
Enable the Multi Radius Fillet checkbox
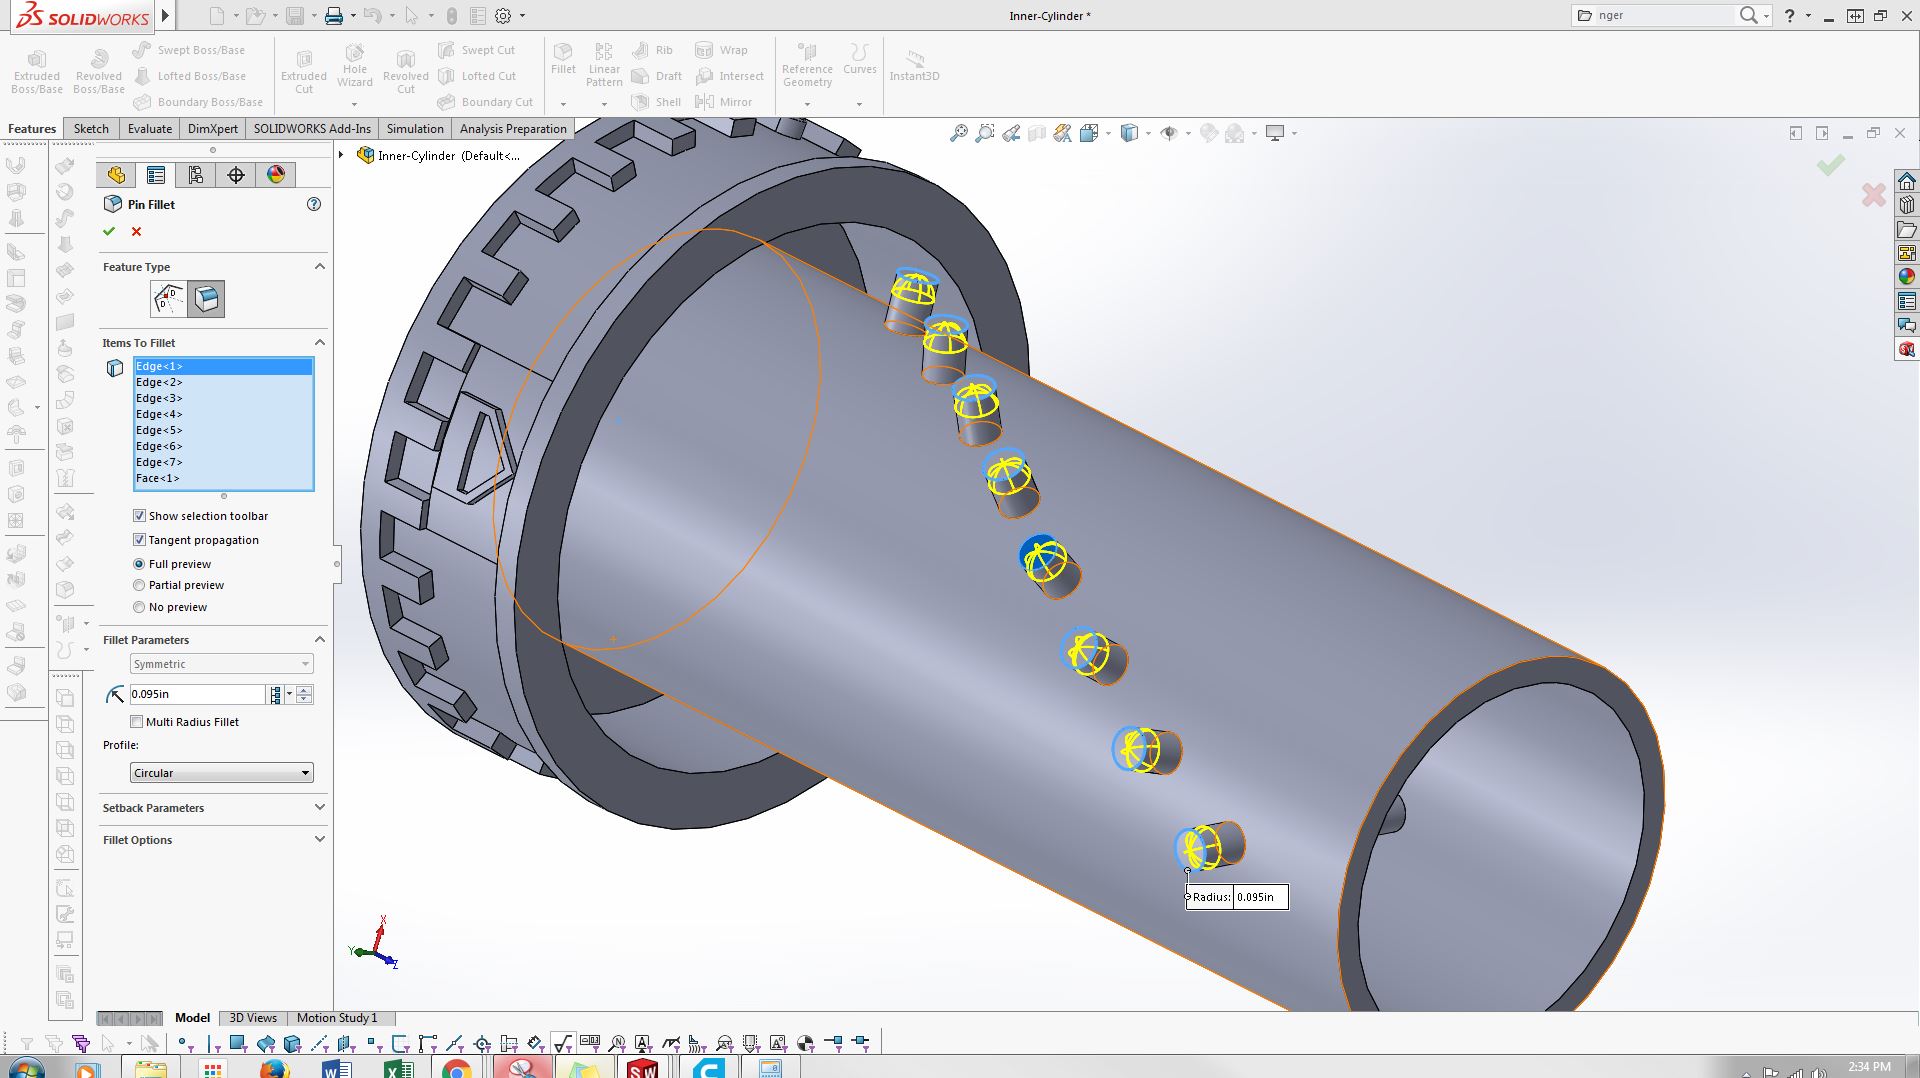137,722
